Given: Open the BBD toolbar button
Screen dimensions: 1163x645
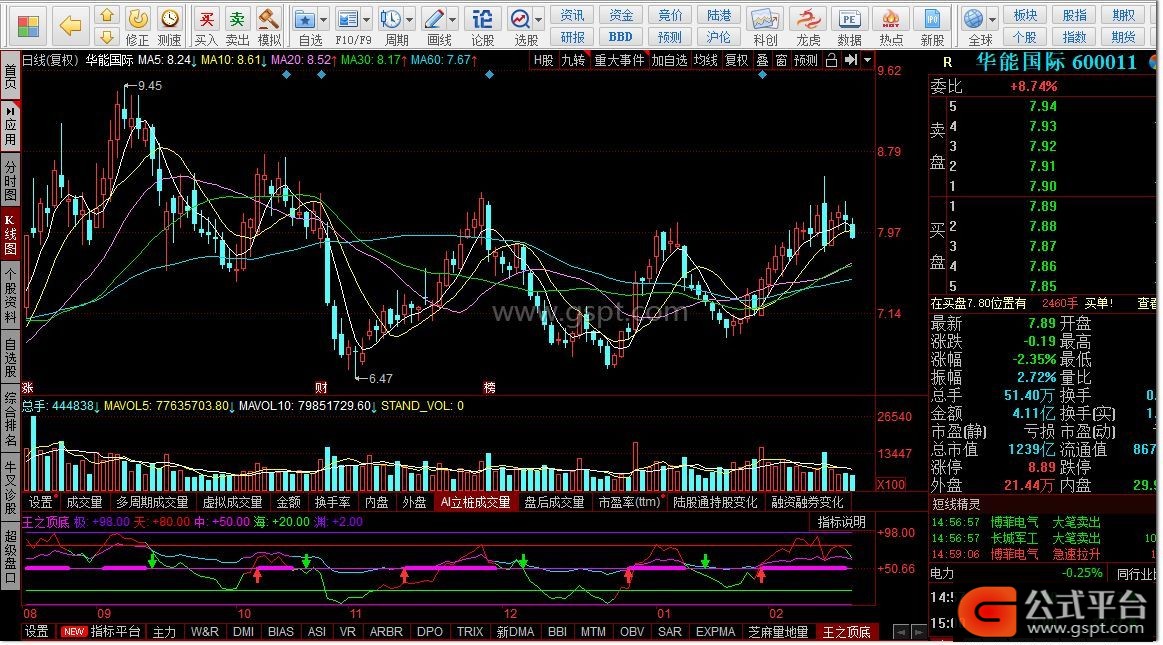Looking at the screenshot, I should (x=621, y=36).
